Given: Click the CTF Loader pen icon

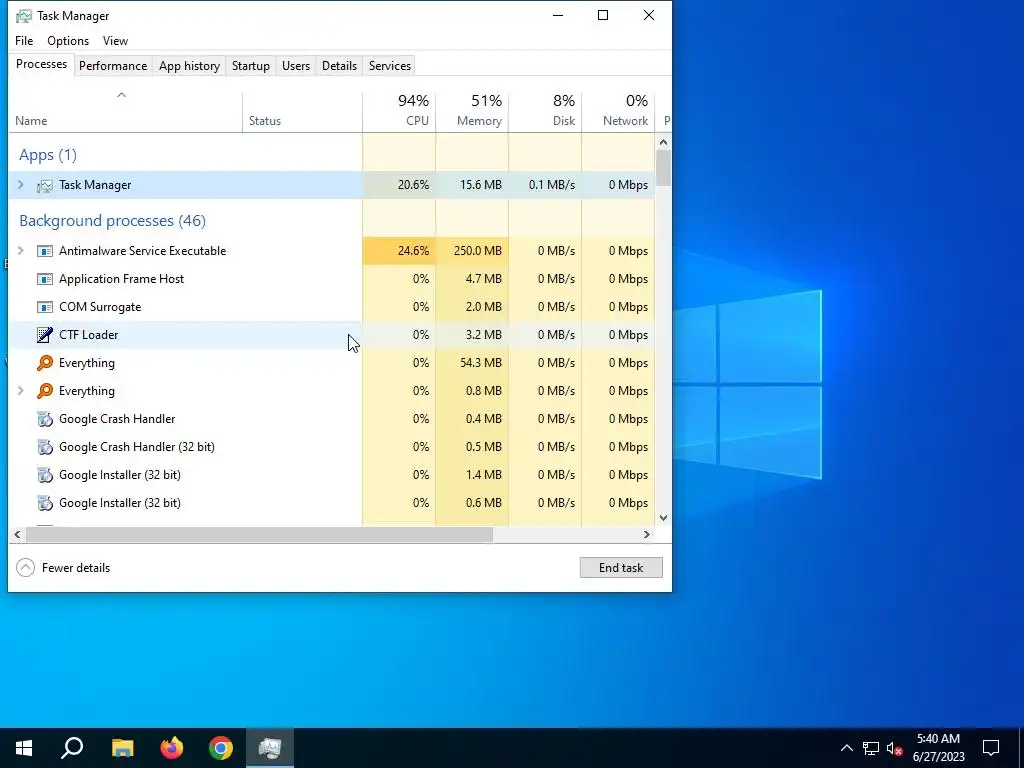Looking at the screenshot, I should 44,335.
